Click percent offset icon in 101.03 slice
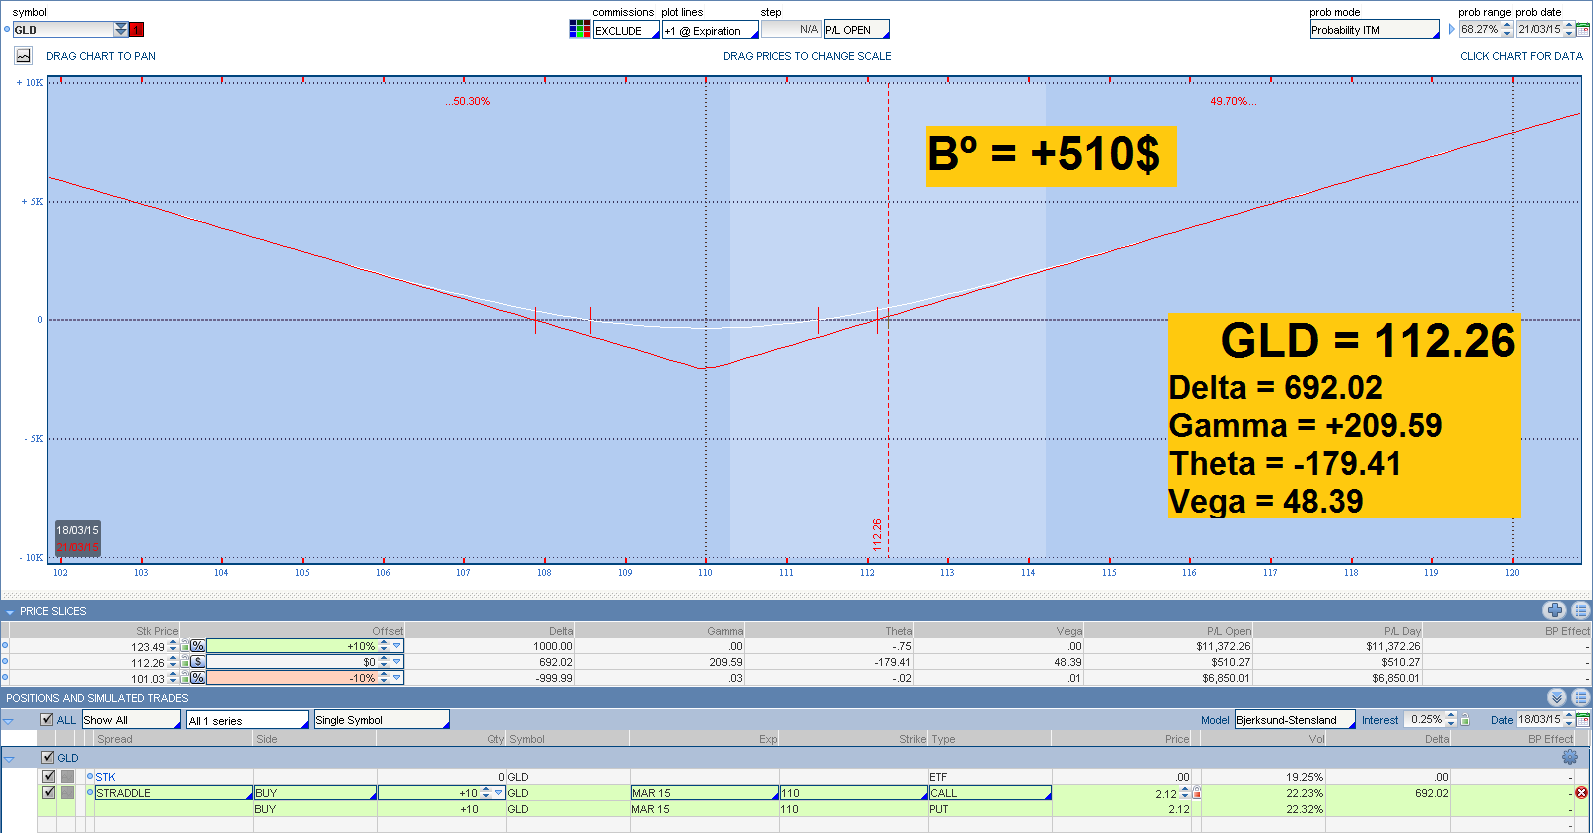 tap(197, 678)
